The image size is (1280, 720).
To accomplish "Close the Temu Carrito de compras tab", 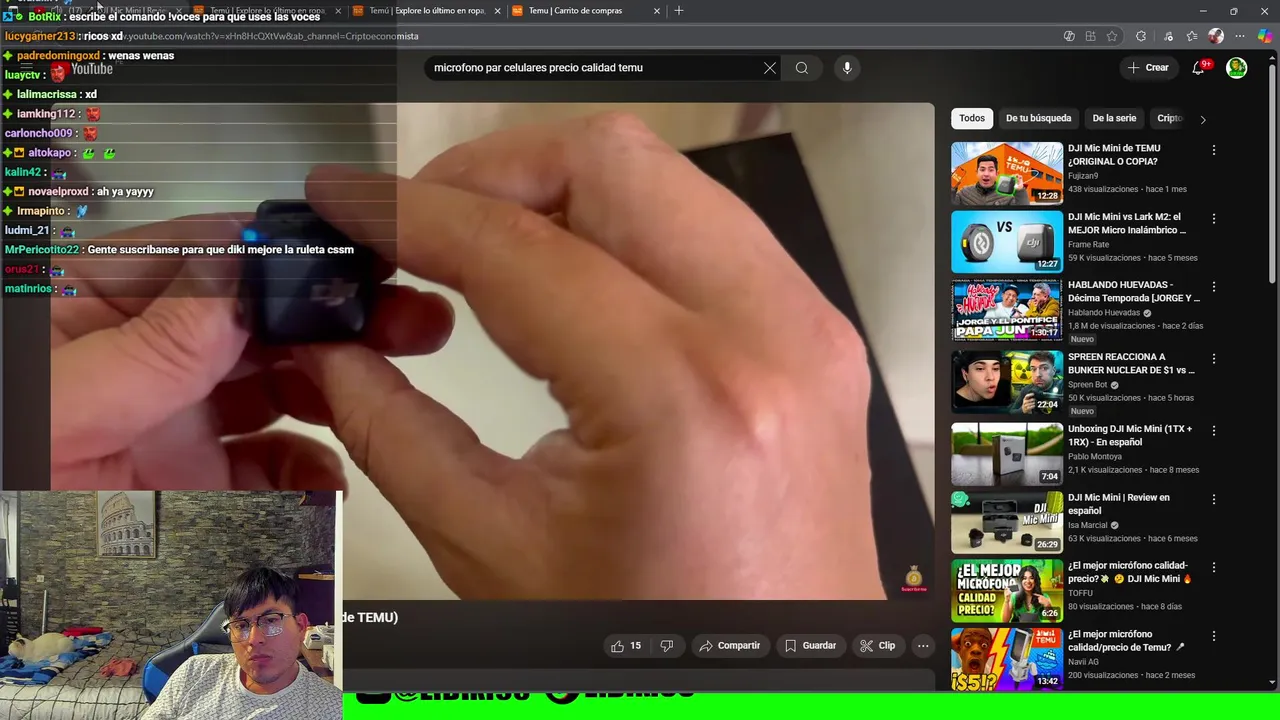I will tap(657, 10).
